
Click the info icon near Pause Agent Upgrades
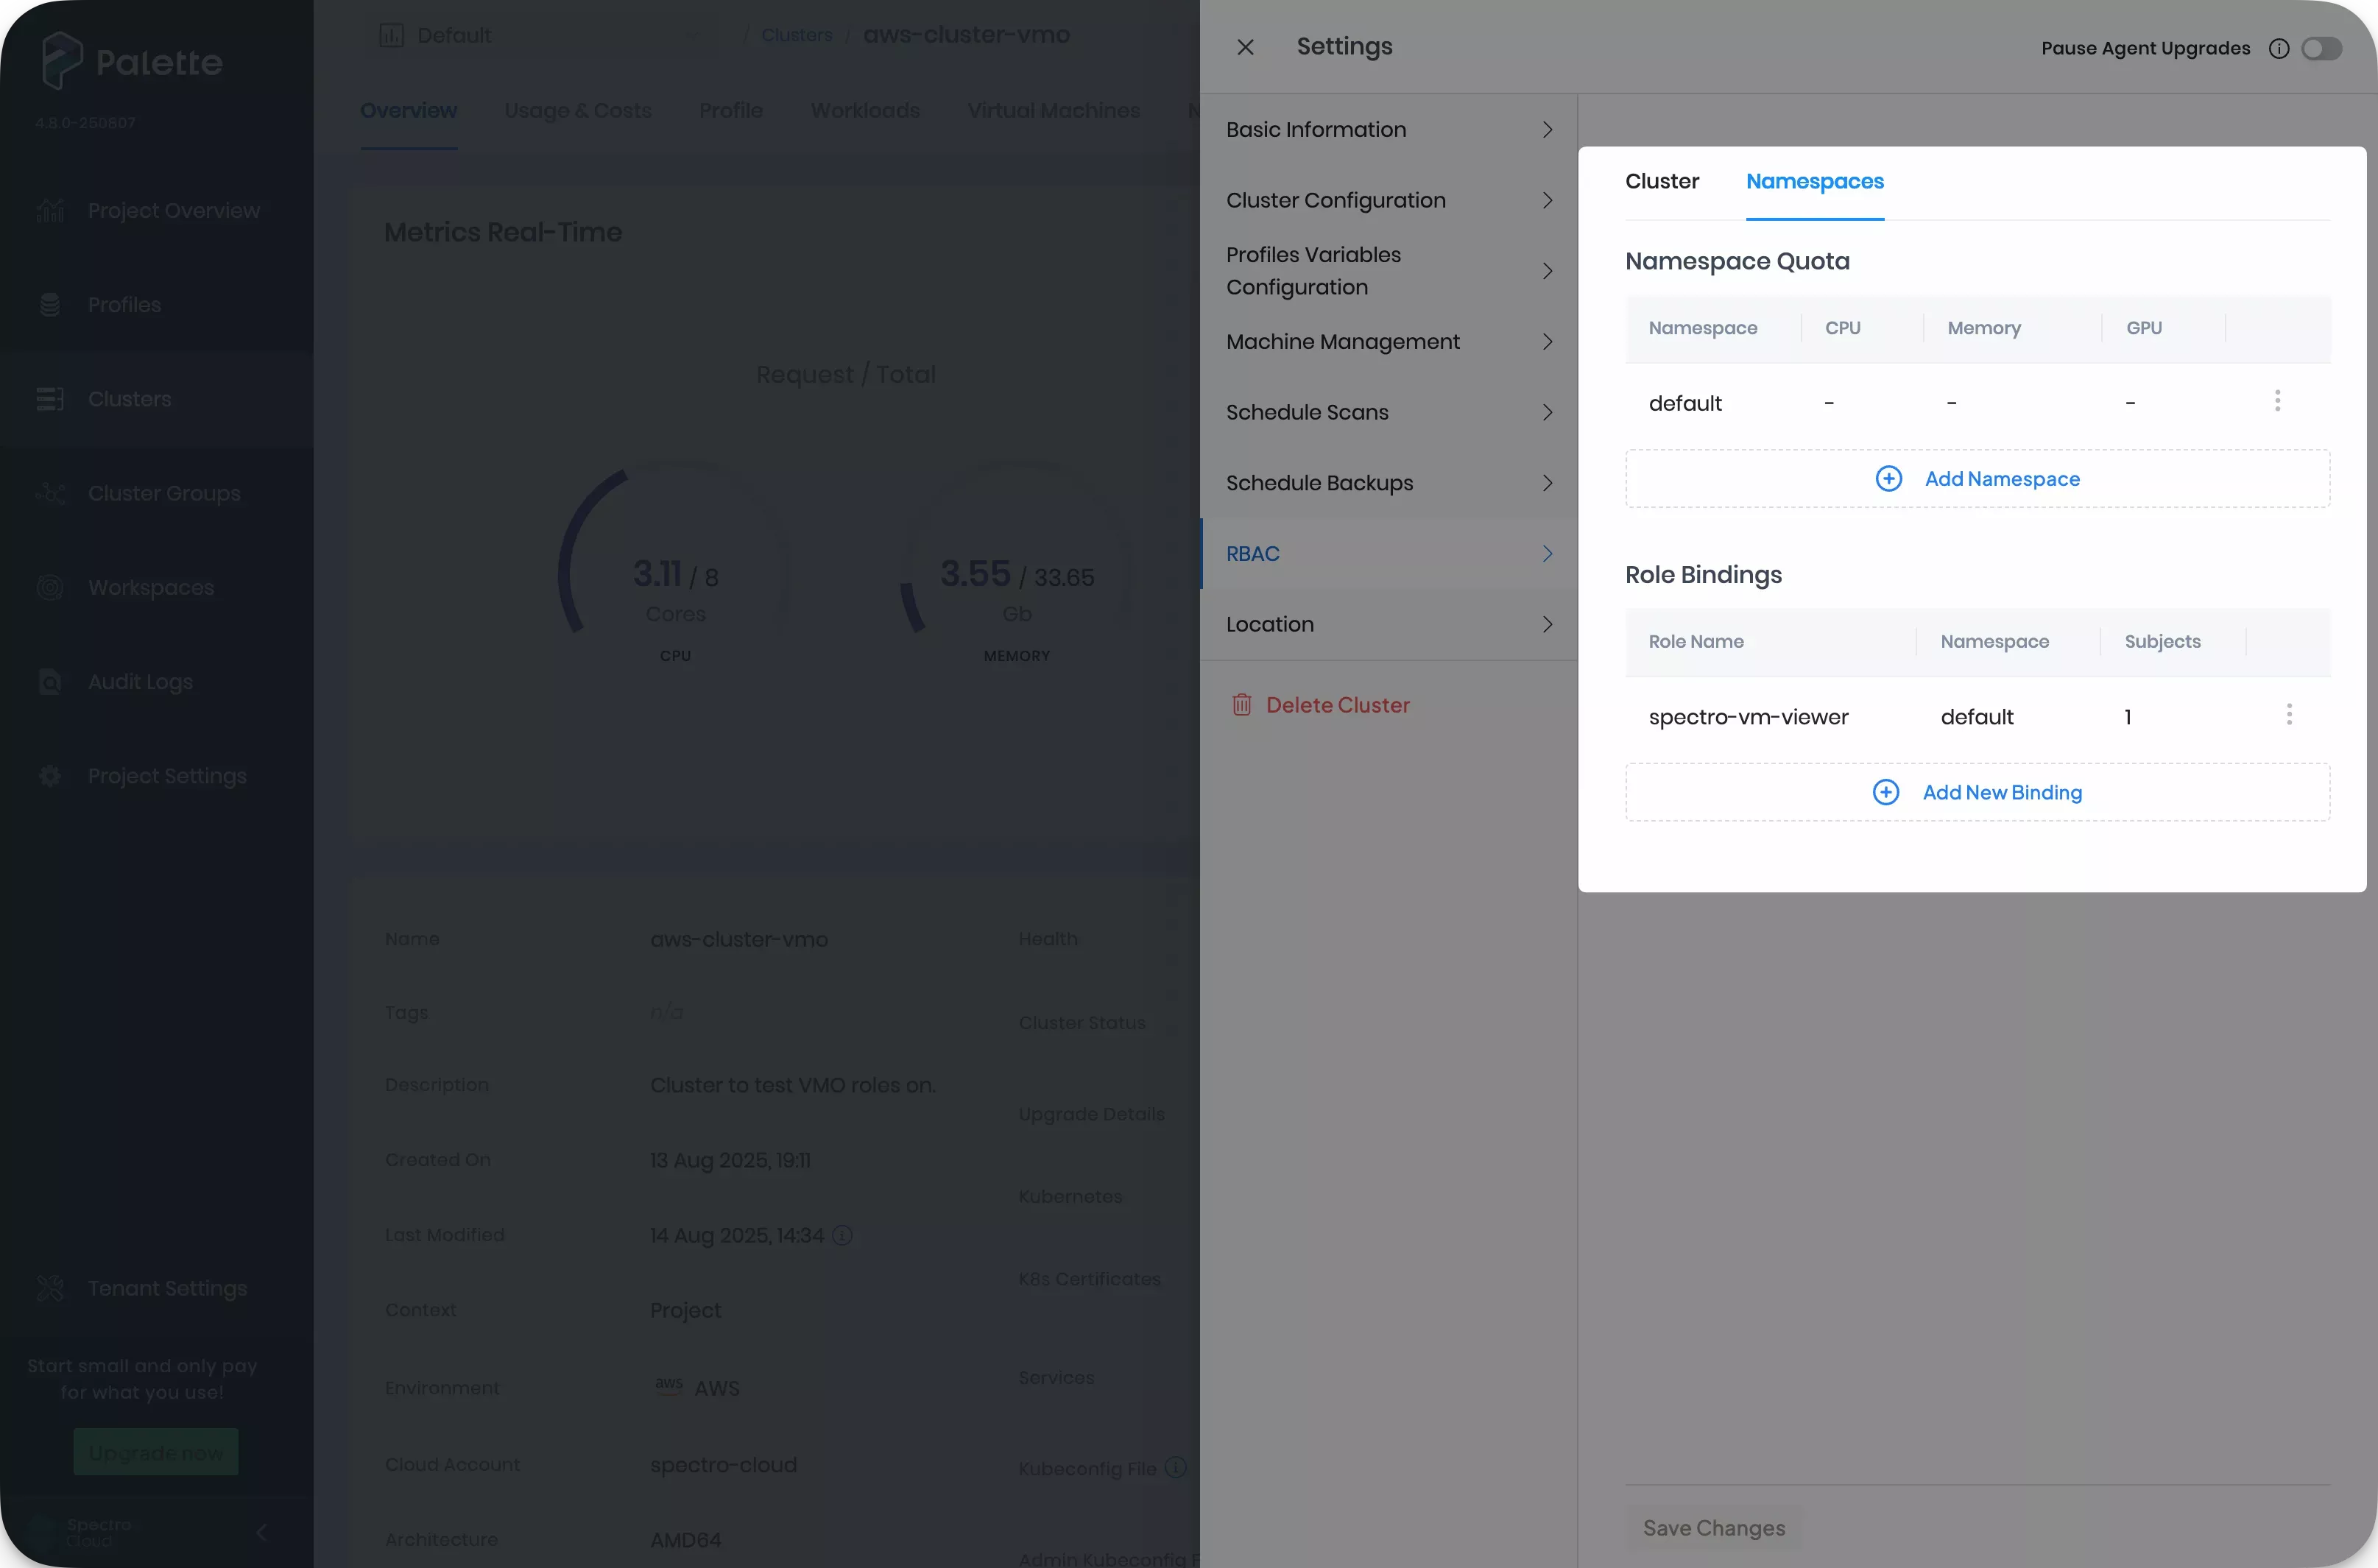(x=2279, y=48)
